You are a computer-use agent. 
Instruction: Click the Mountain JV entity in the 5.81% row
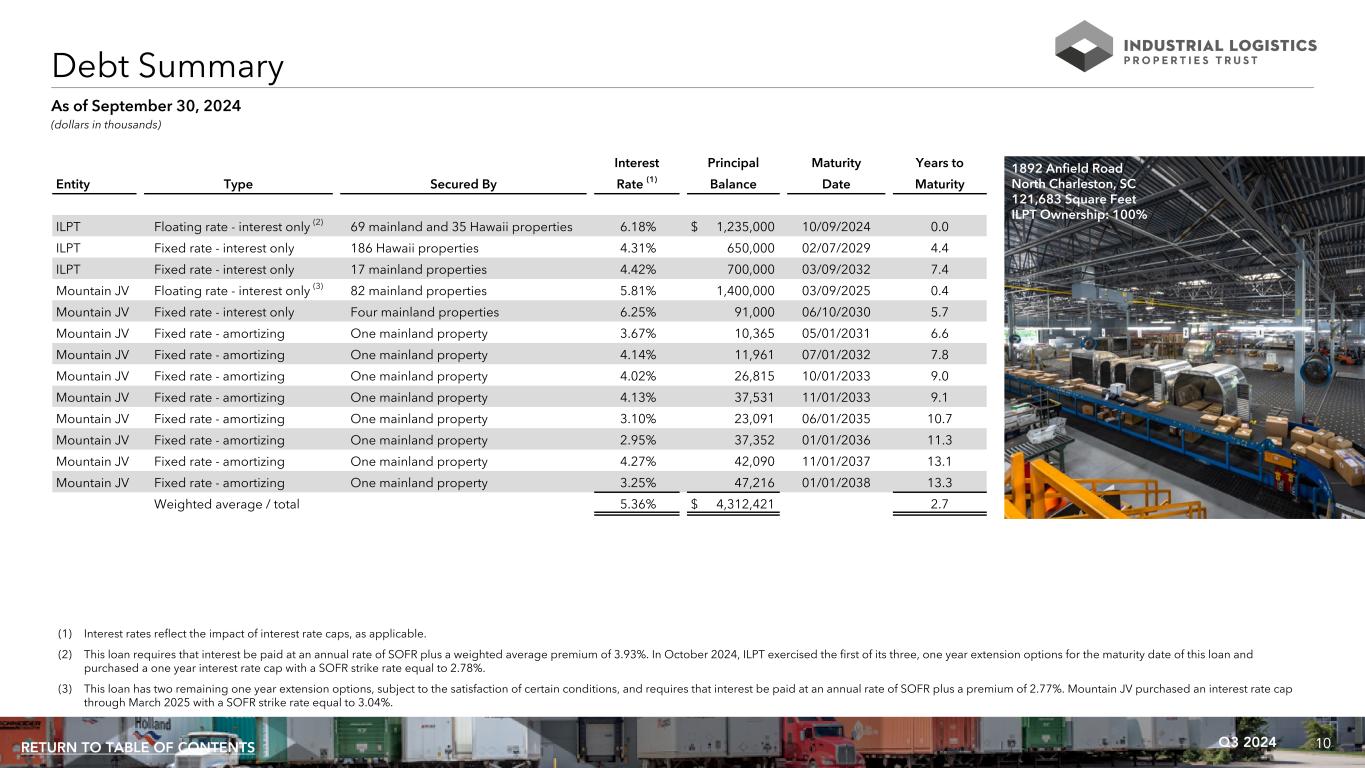(x=93, y=291)
